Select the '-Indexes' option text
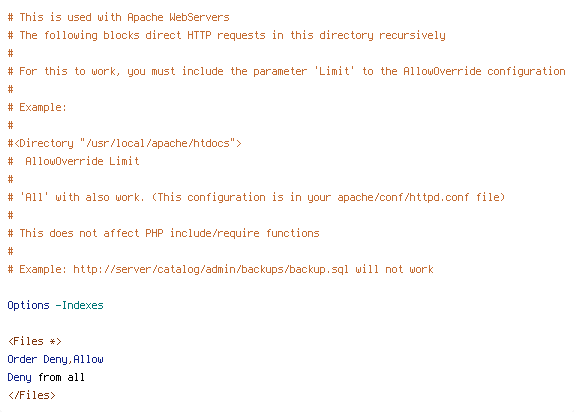Viewport: 574px width, 412px height. pyautogui.click(x=79, y=305)
